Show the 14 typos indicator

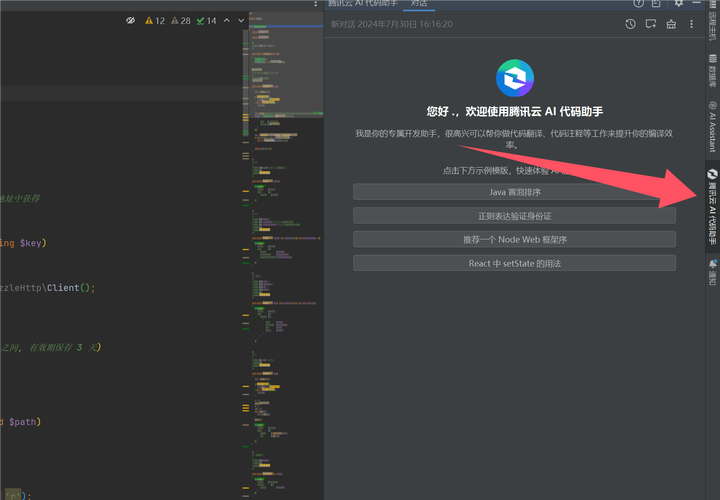(206, 21)
